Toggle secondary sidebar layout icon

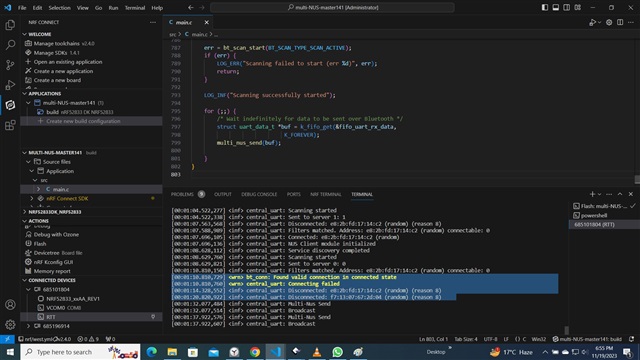(567, 7)
